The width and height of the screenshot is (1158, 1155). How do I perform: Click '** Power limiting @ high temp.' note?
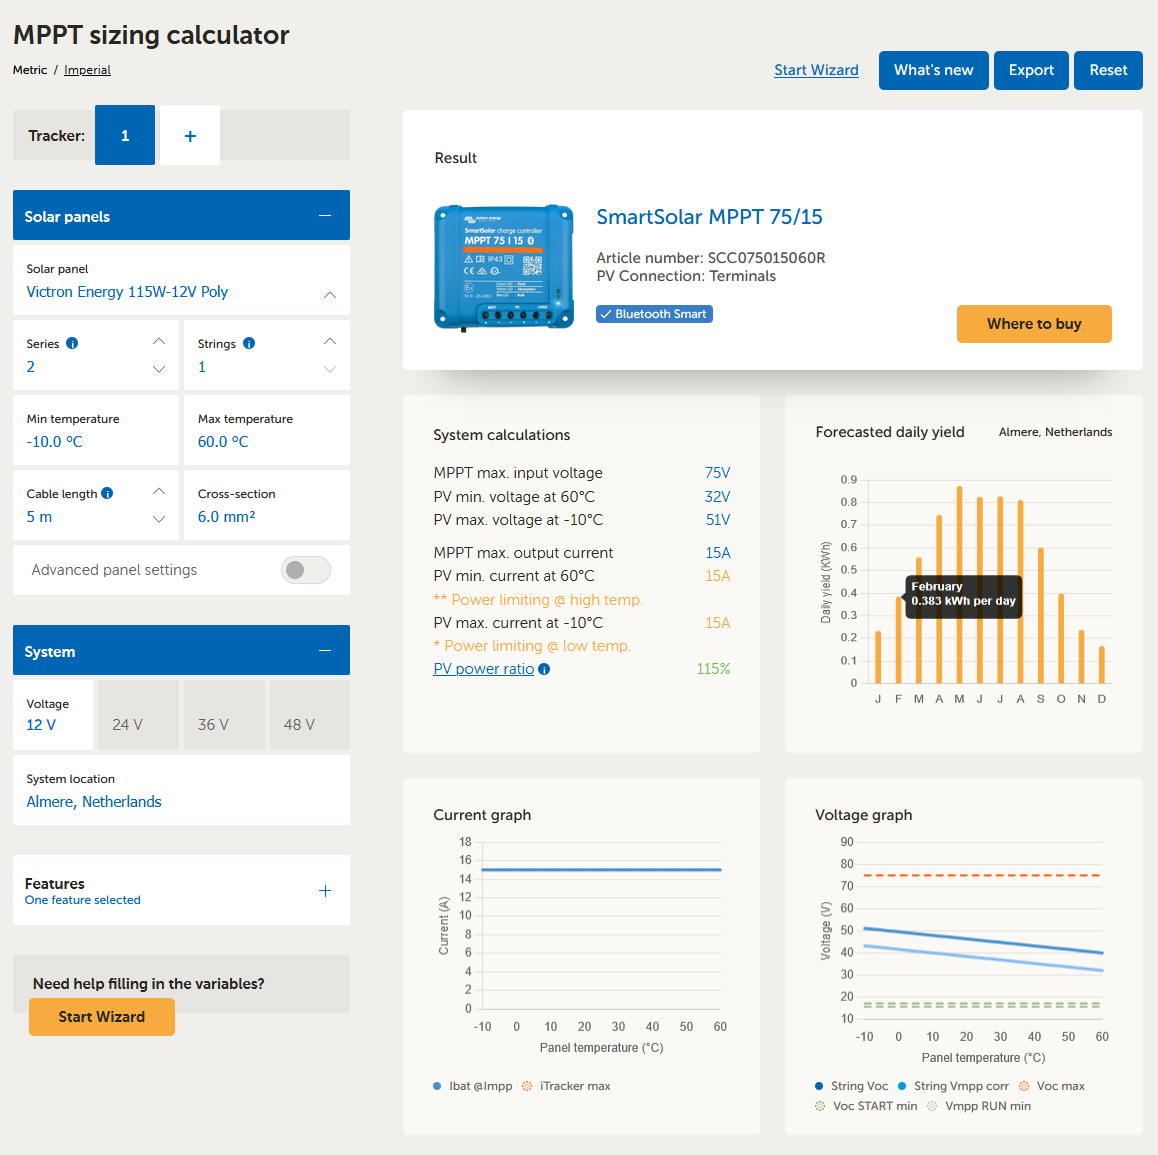538,600
